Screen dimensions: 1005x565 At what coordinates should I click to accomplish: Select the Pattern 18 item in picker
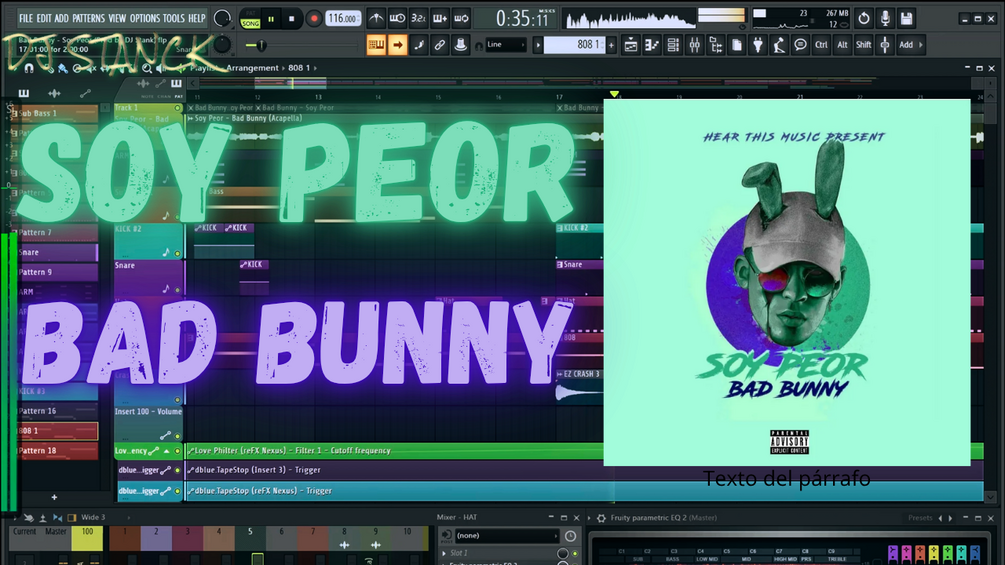coord(58,451)
